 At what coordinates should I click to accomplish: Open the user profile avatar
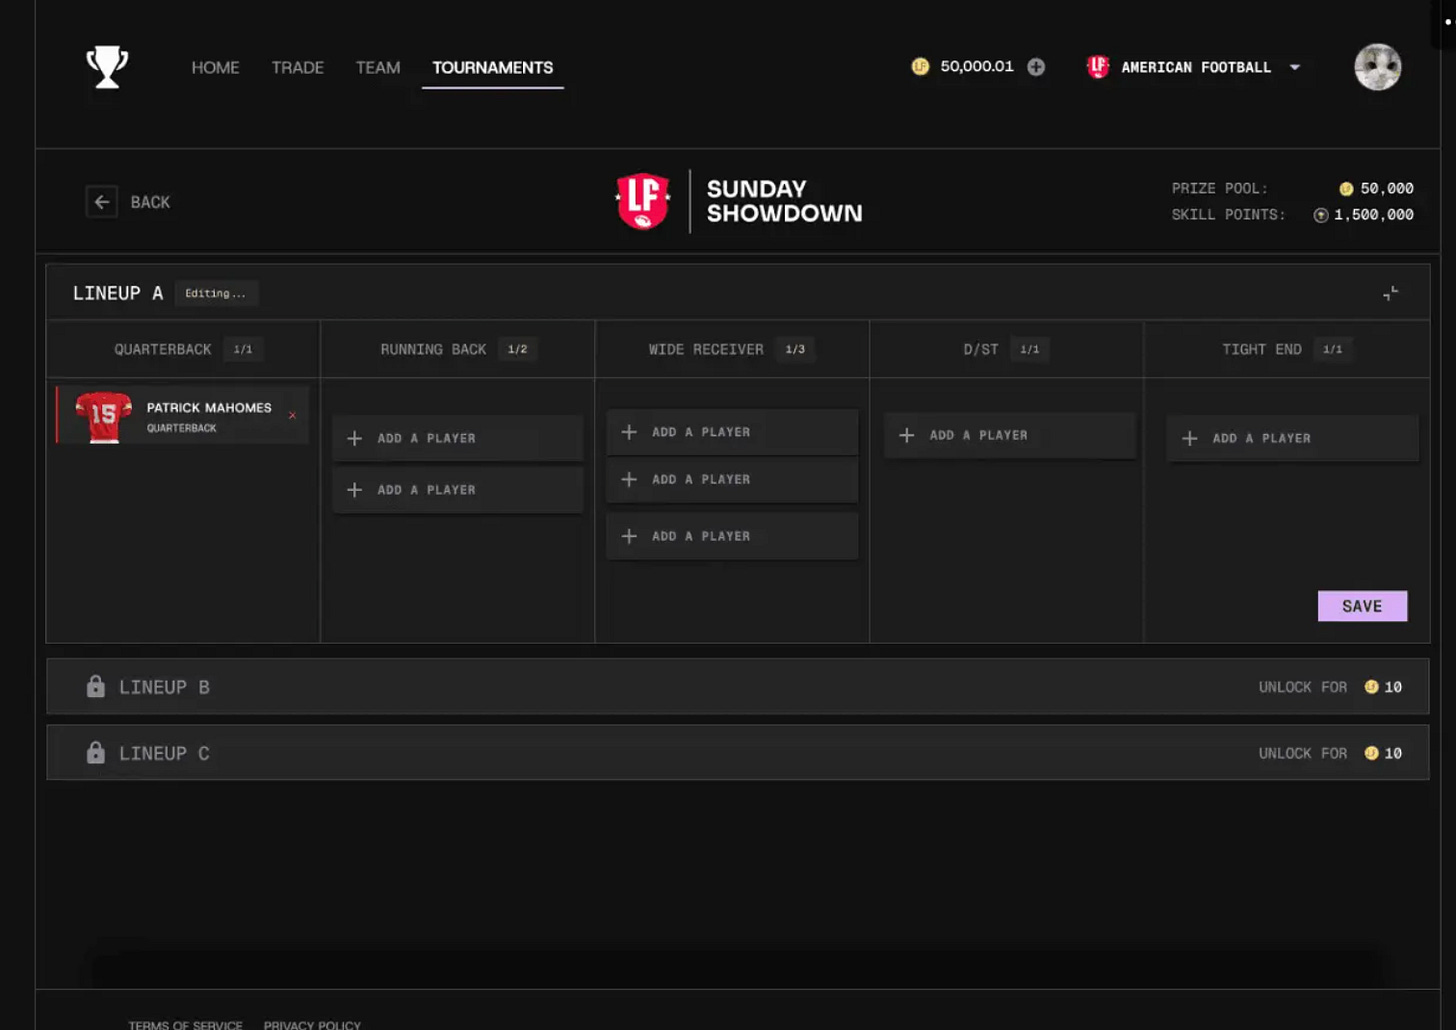pyautogui.click(x=1377, y=67)
